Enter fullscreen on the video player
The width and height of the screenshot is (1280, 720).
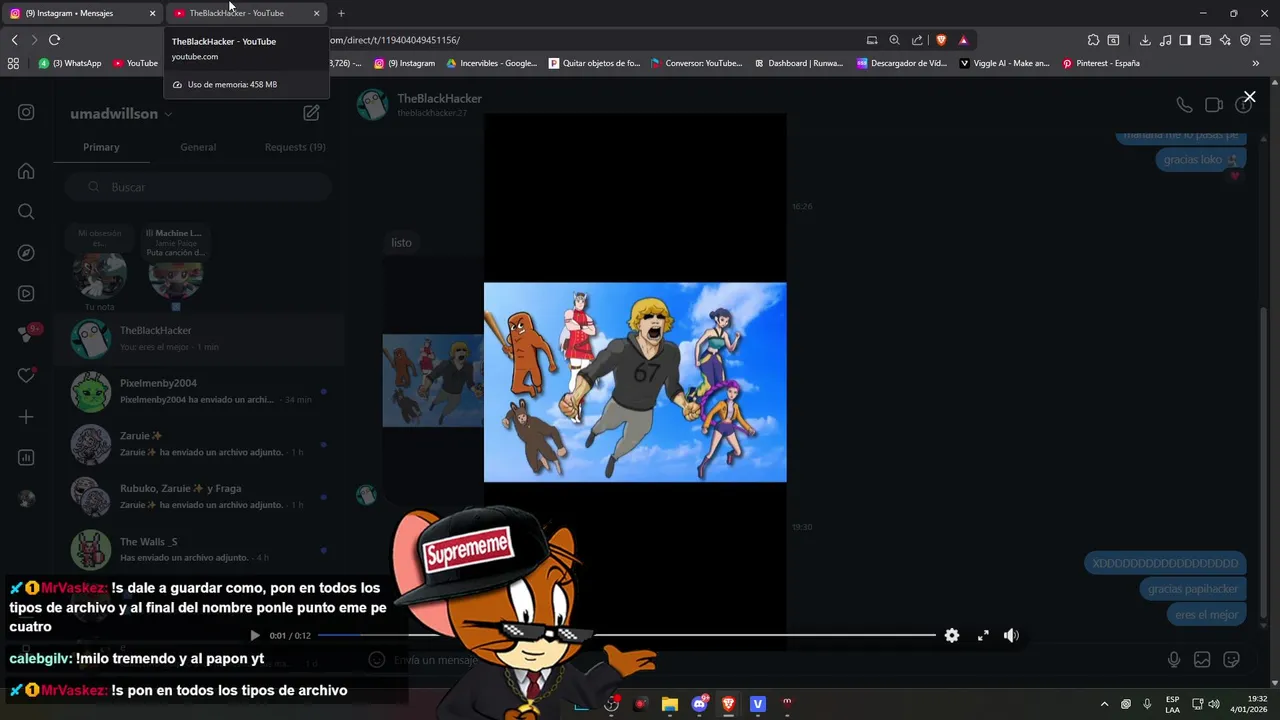(983, 636)
